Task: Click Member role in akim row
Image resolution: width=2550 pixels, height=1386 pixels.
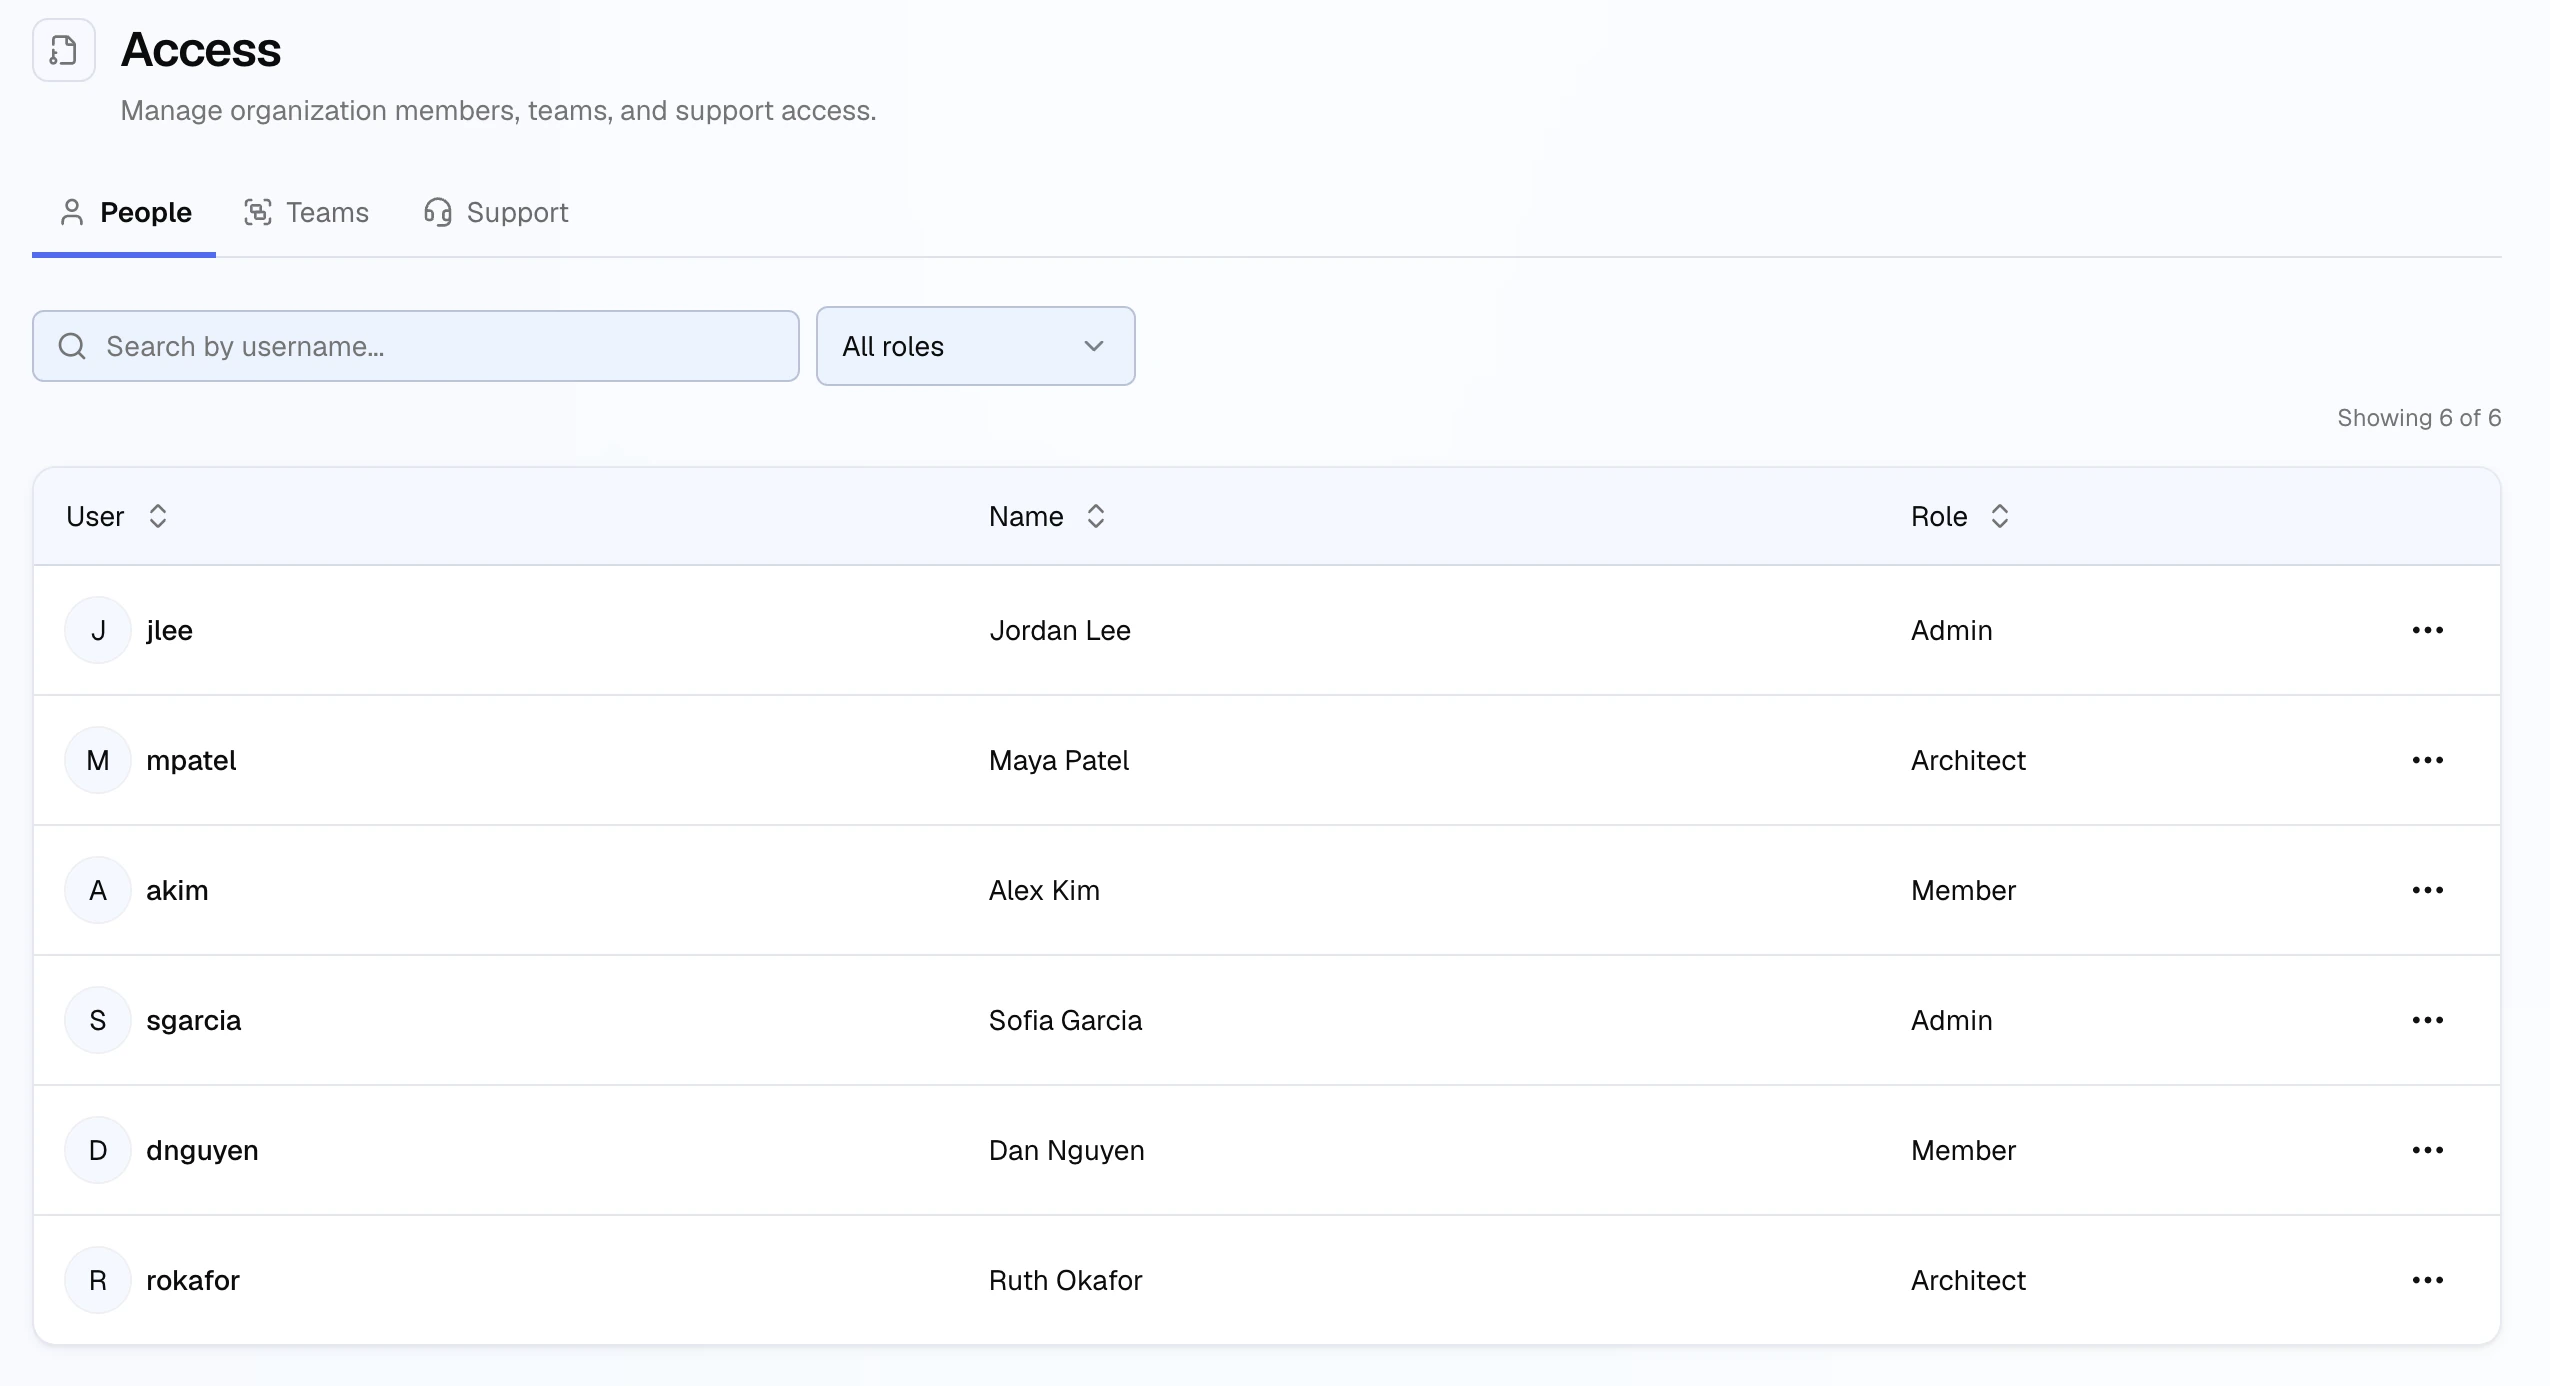Action: click(1963, 890)
